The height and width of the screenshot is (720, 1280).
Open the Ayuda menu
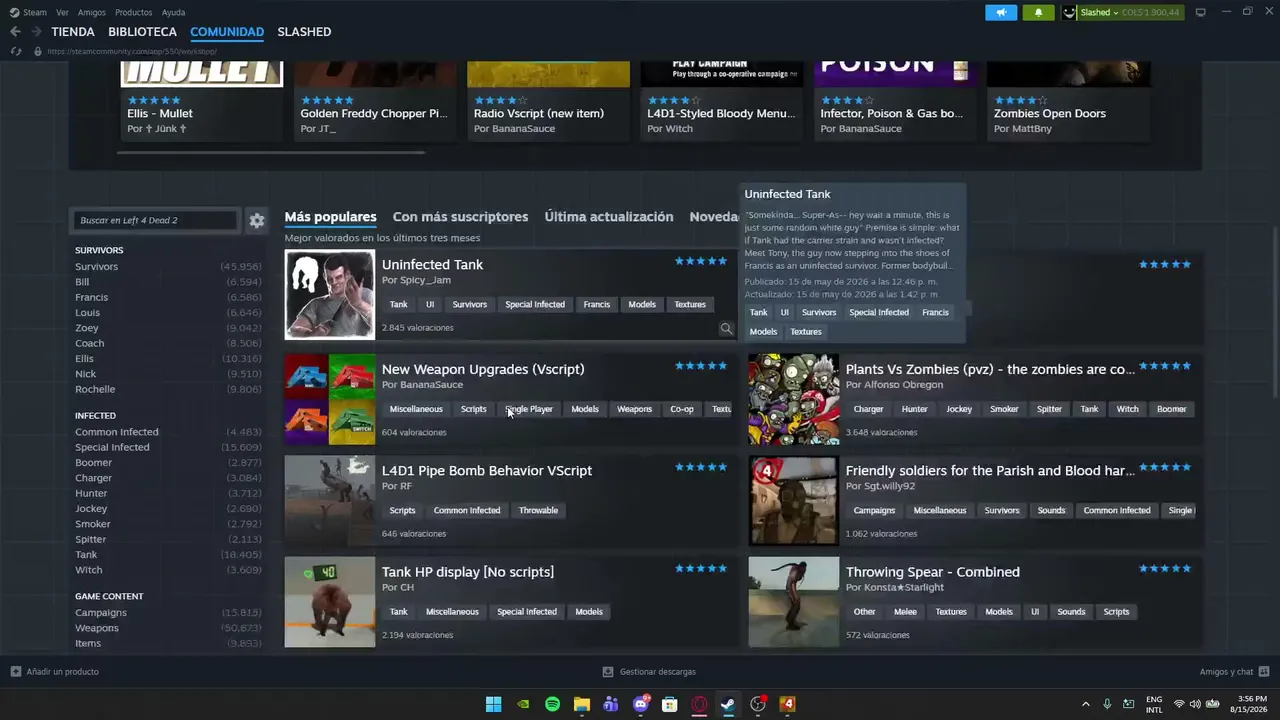(173, 12)
